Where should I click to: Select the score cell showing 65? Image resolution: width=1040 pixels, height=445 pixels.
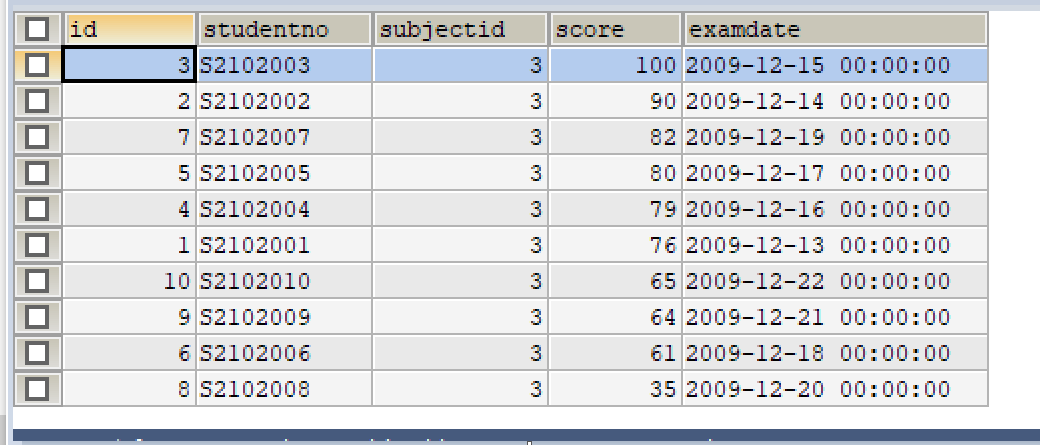(x=616, y=281)
